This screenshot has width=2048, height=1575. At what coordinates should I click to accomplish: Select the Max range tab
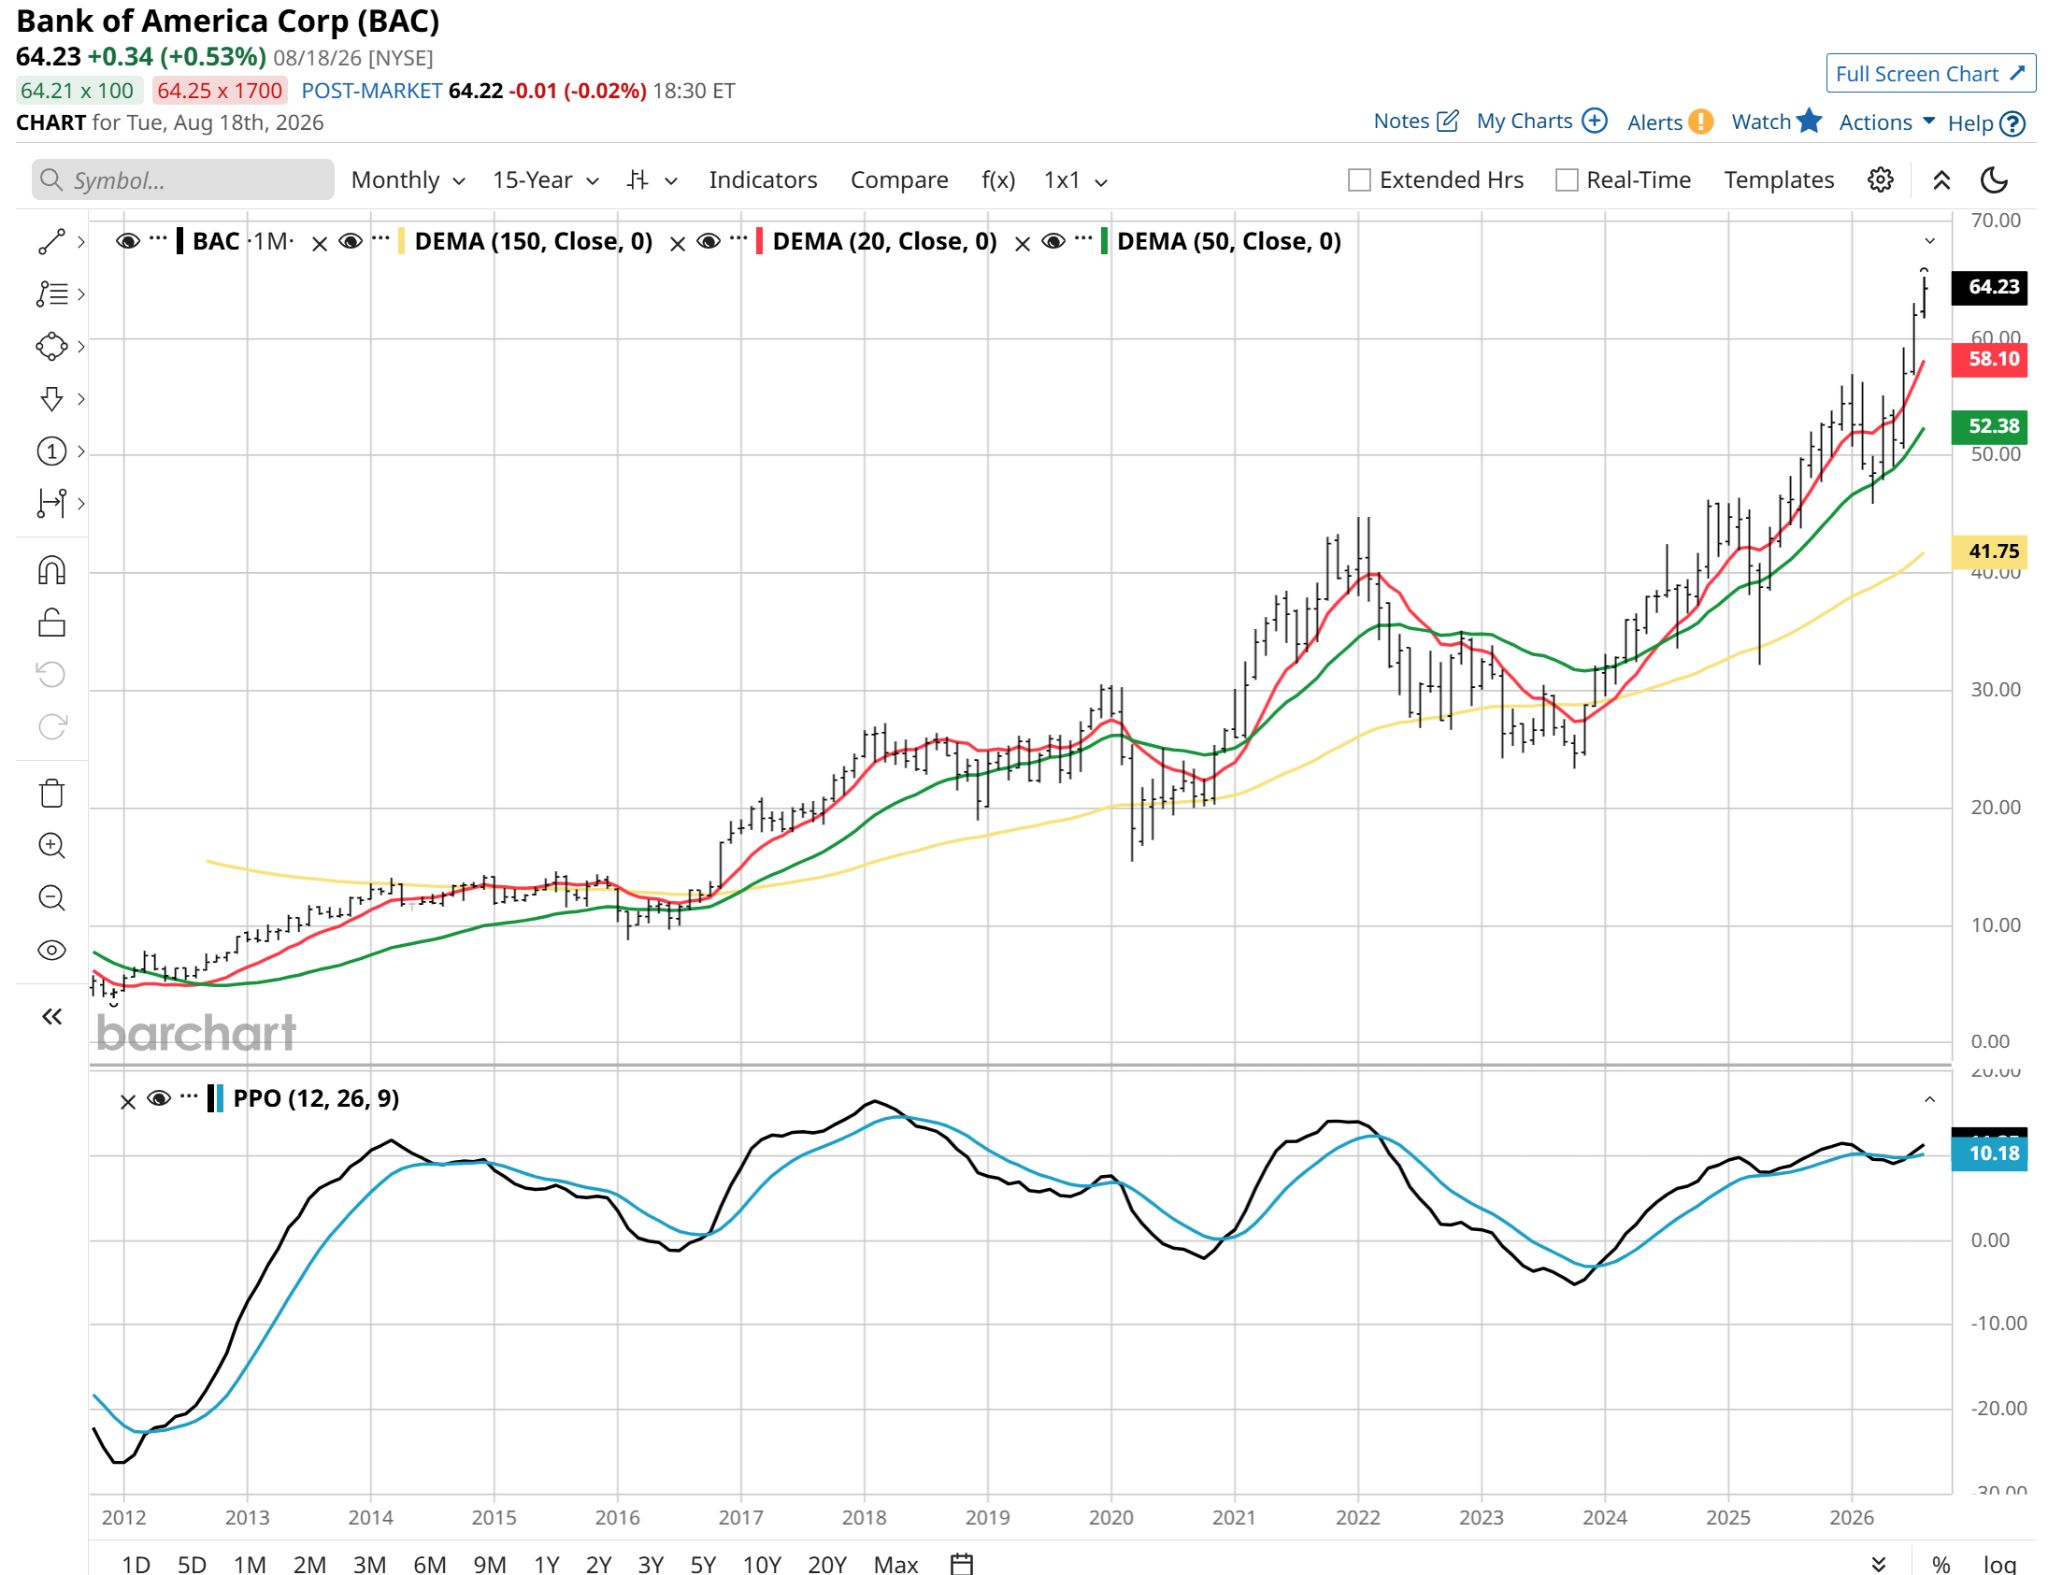pos(896,1564)
